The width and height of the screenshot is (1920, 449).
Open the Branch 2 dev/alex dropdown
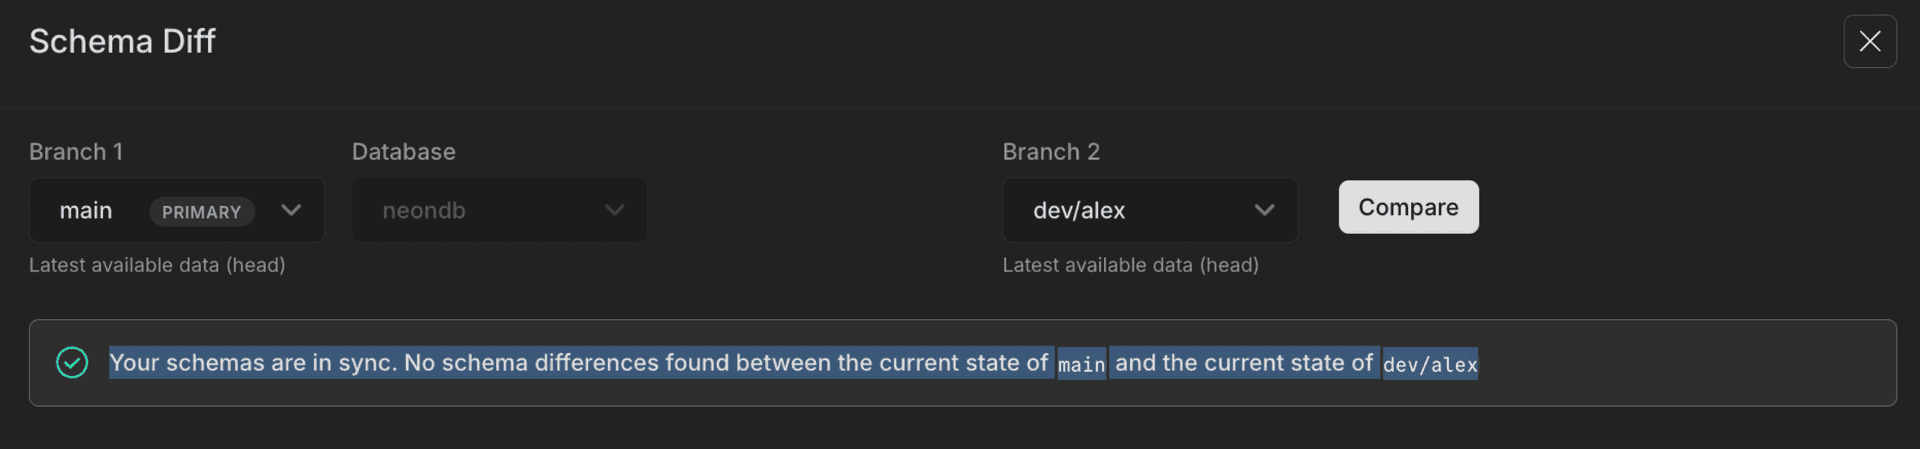[x=1149, y=210]
